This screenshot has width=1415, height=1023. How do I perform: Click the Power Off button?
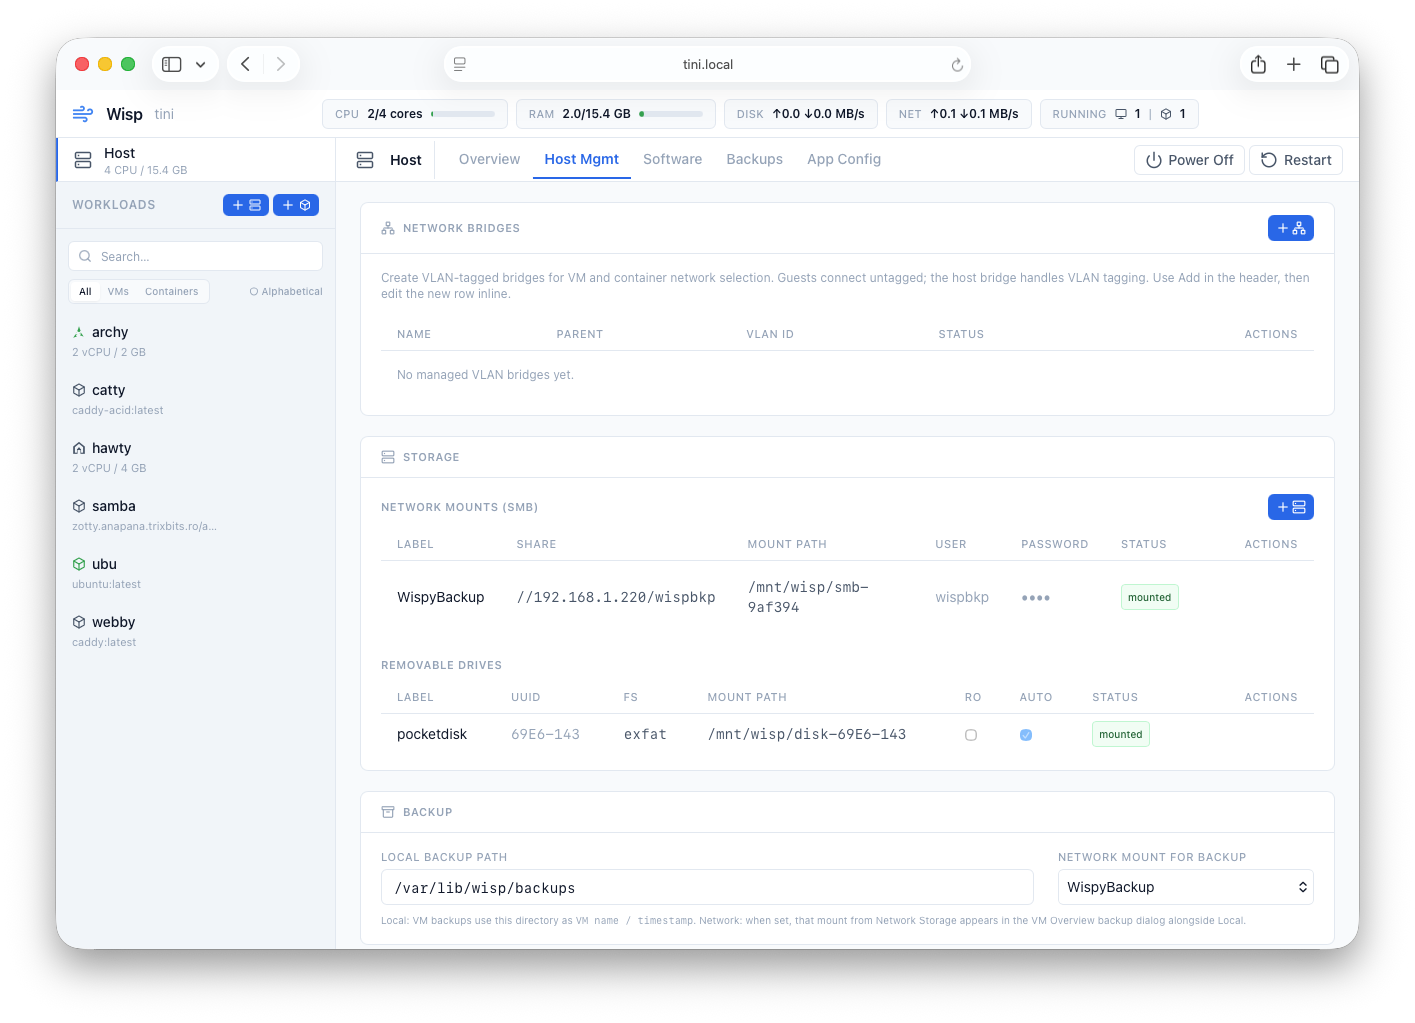1189,160
